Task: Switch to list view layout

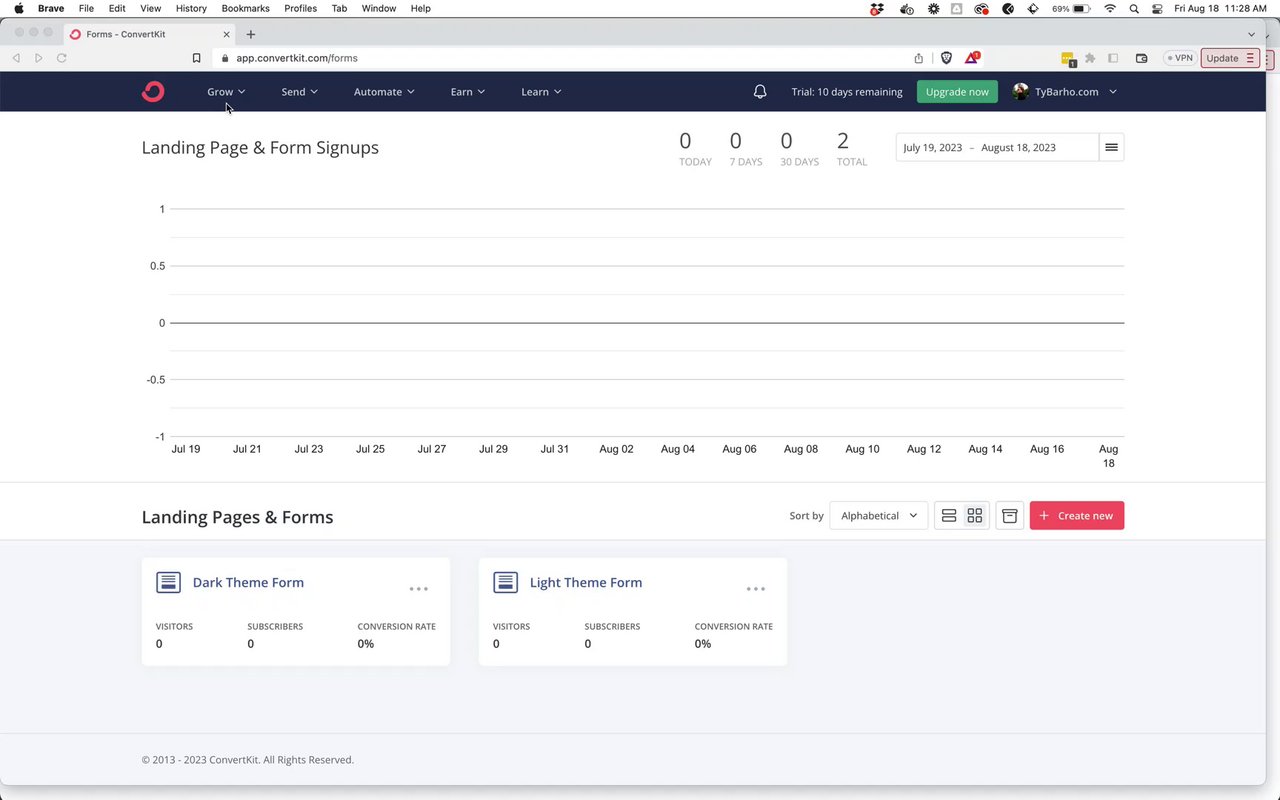Action: click(949, 516)
